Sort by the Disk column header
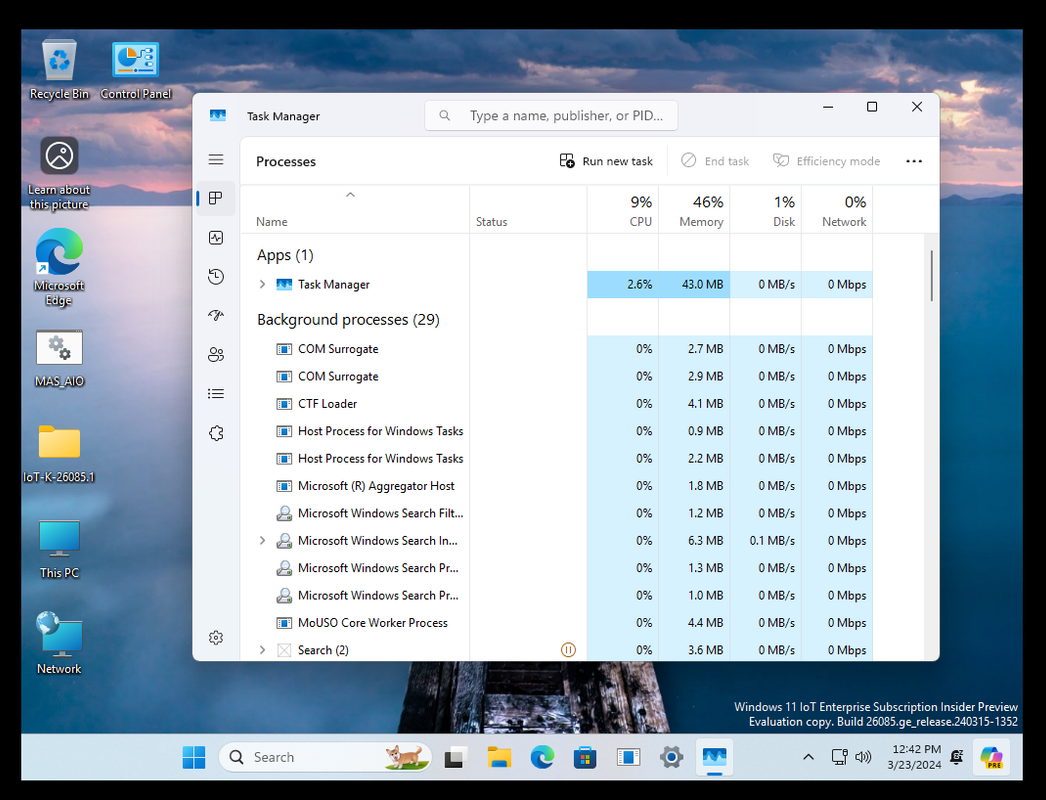 766,210
